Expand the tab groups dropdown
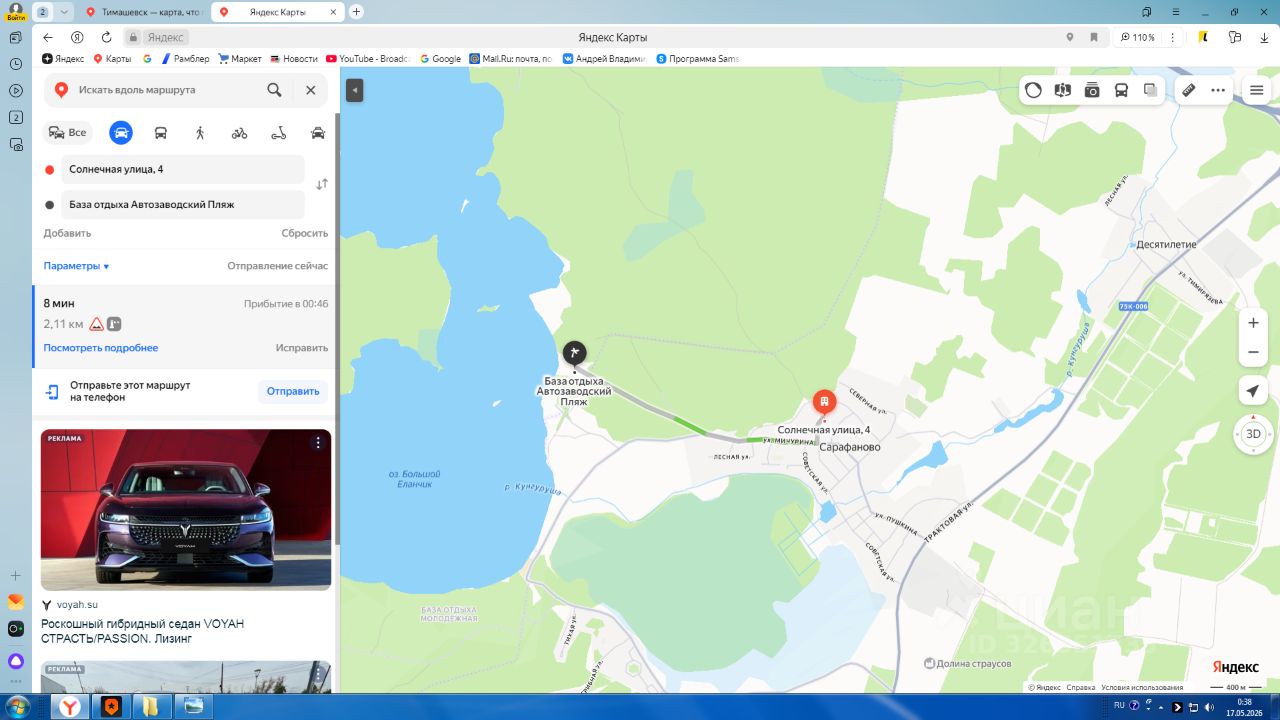Screen dimensions: 1280x720 click(64, 12)
